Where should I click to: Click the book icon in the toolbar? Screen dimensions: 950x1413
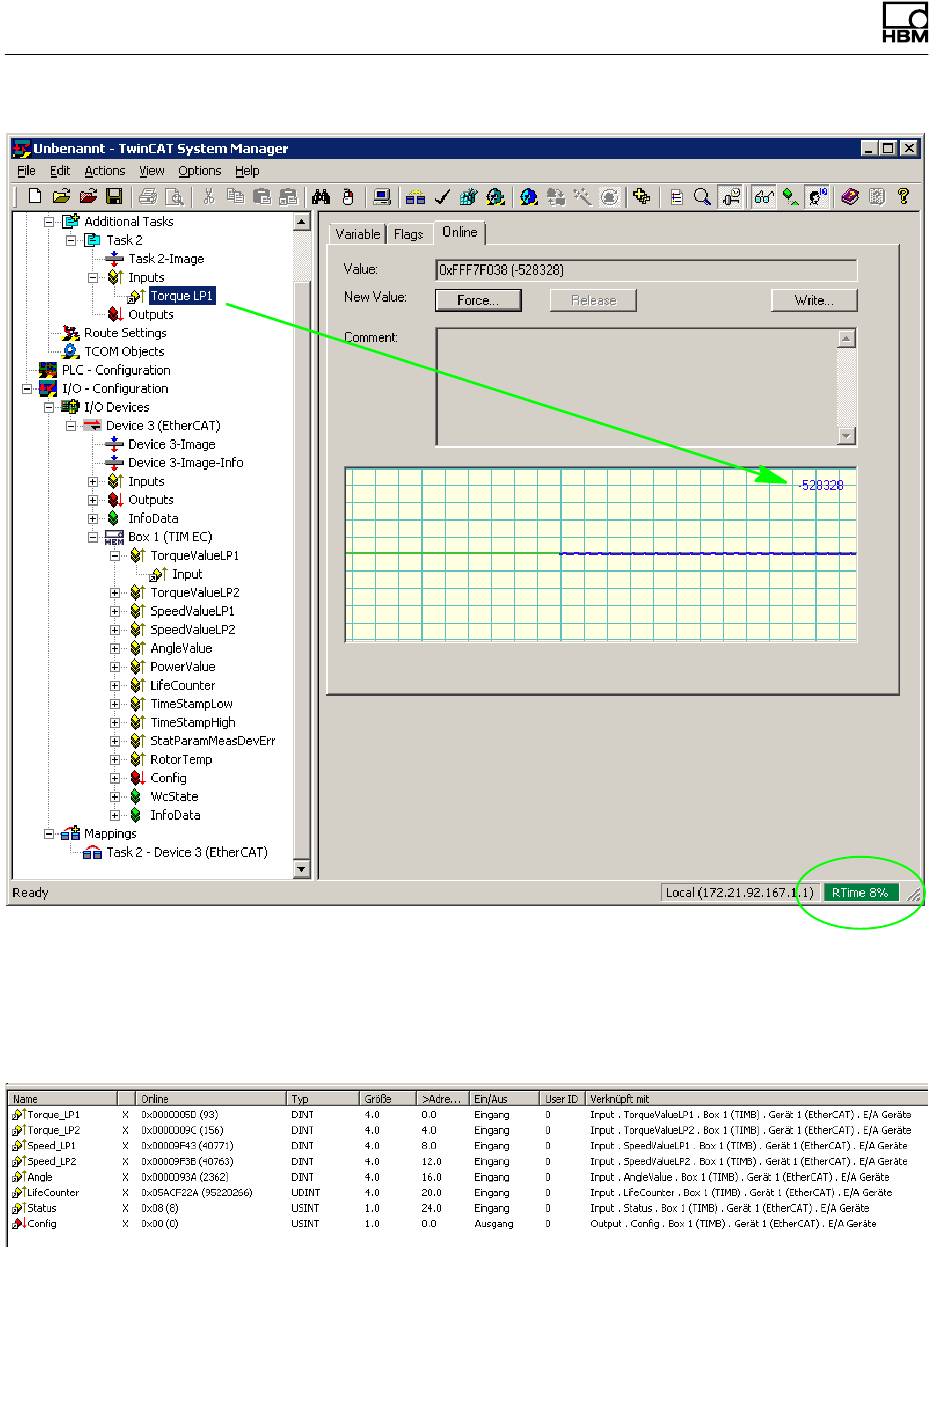pyautogui.click(x=850, y=197)
